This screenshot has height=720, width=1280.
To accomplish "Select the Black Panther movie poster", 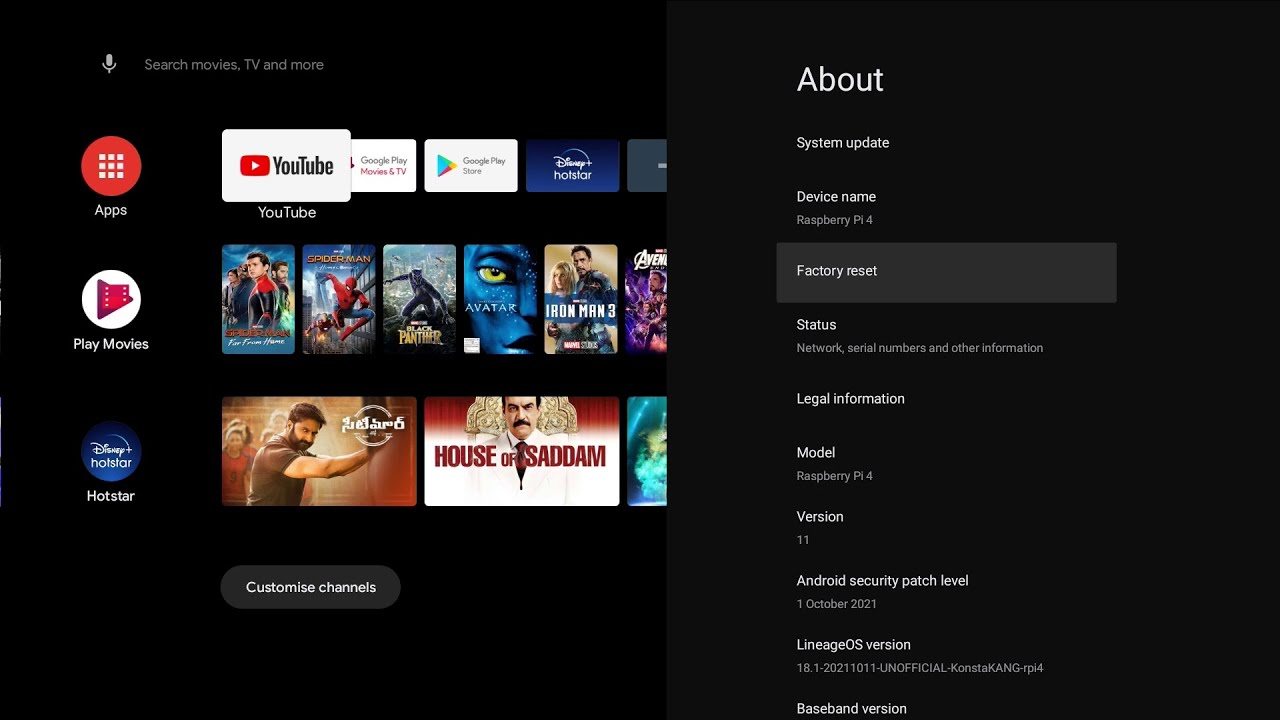I will click(x=419, y=299).
